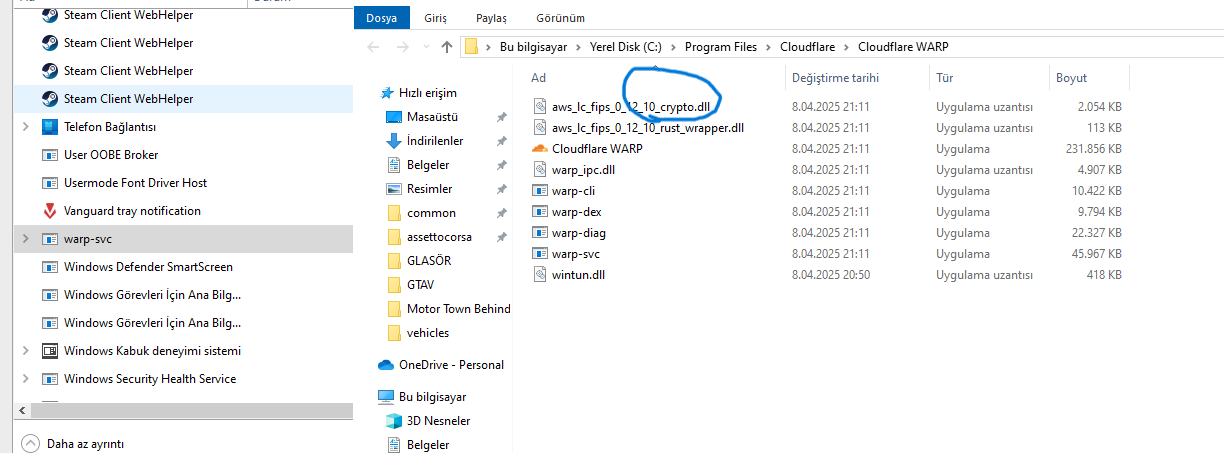Navigate back in File Explorer
The width and height of the screenshot is (1224, 453).
373,47
